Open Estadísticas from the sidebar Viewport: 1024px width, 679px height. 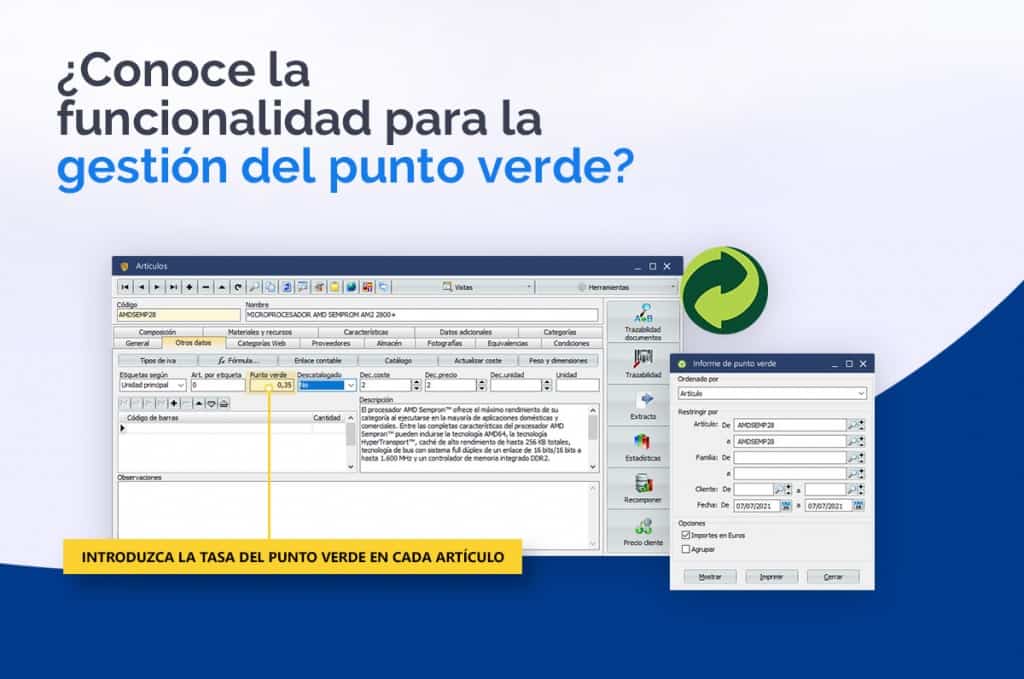click(x=643, y=446)
